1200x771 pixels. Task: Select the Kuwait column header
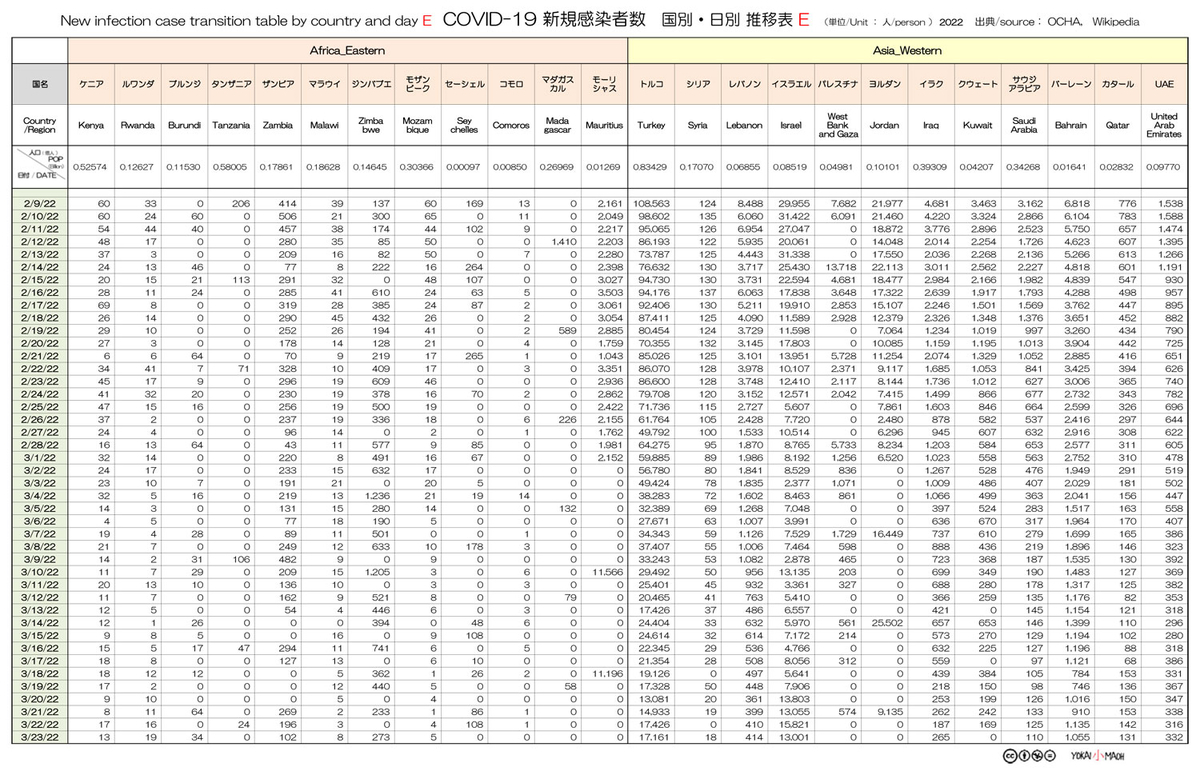(x=977, y=127)
